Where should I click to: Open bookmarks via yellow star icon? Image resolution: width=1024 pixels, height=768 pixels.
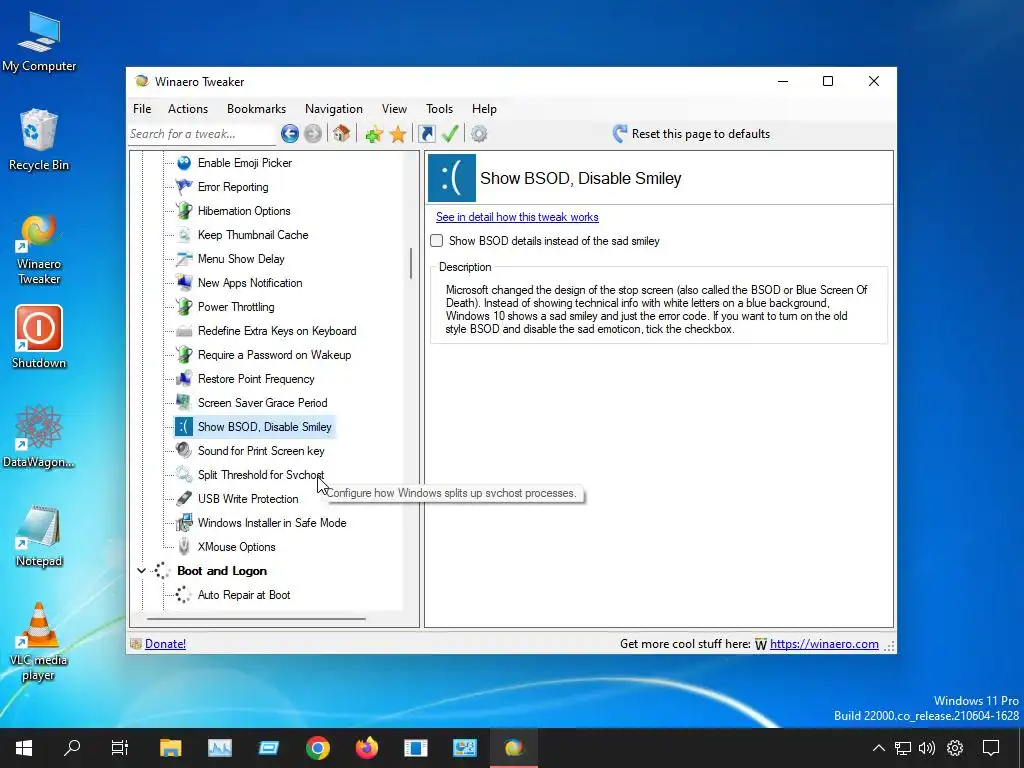click(398, 135)
